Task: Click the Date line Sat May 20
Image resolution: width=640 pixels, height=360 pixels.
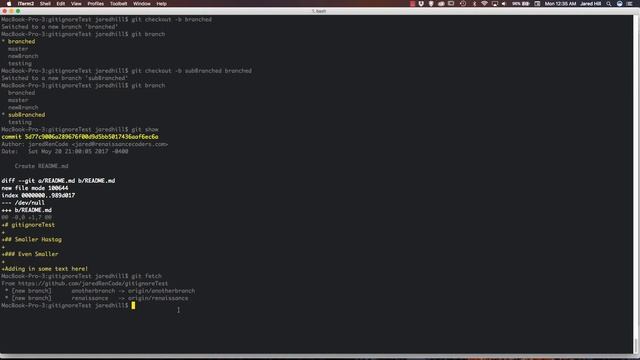Action: point(64,151)
